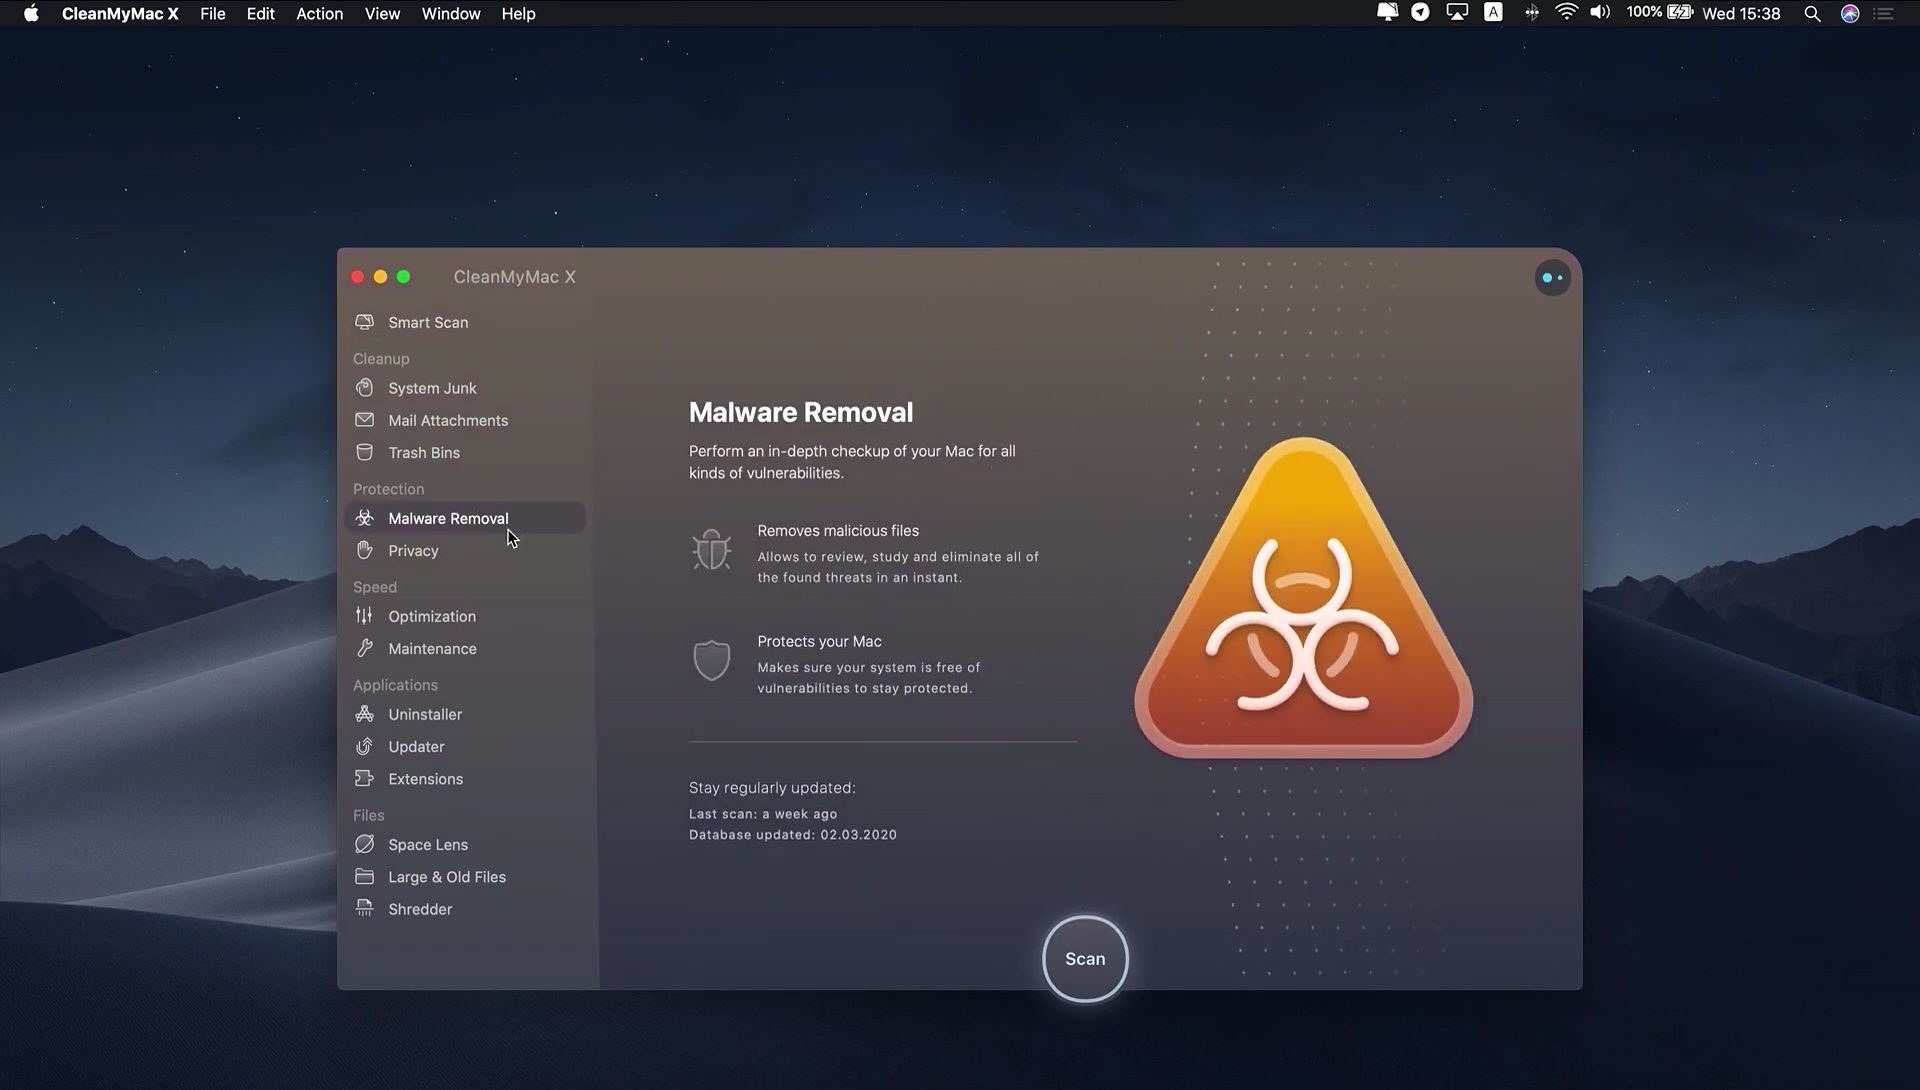The width and height of the screenshot is (1920, 1090).
Task: Open the Window menu
Action: [450, 13]
